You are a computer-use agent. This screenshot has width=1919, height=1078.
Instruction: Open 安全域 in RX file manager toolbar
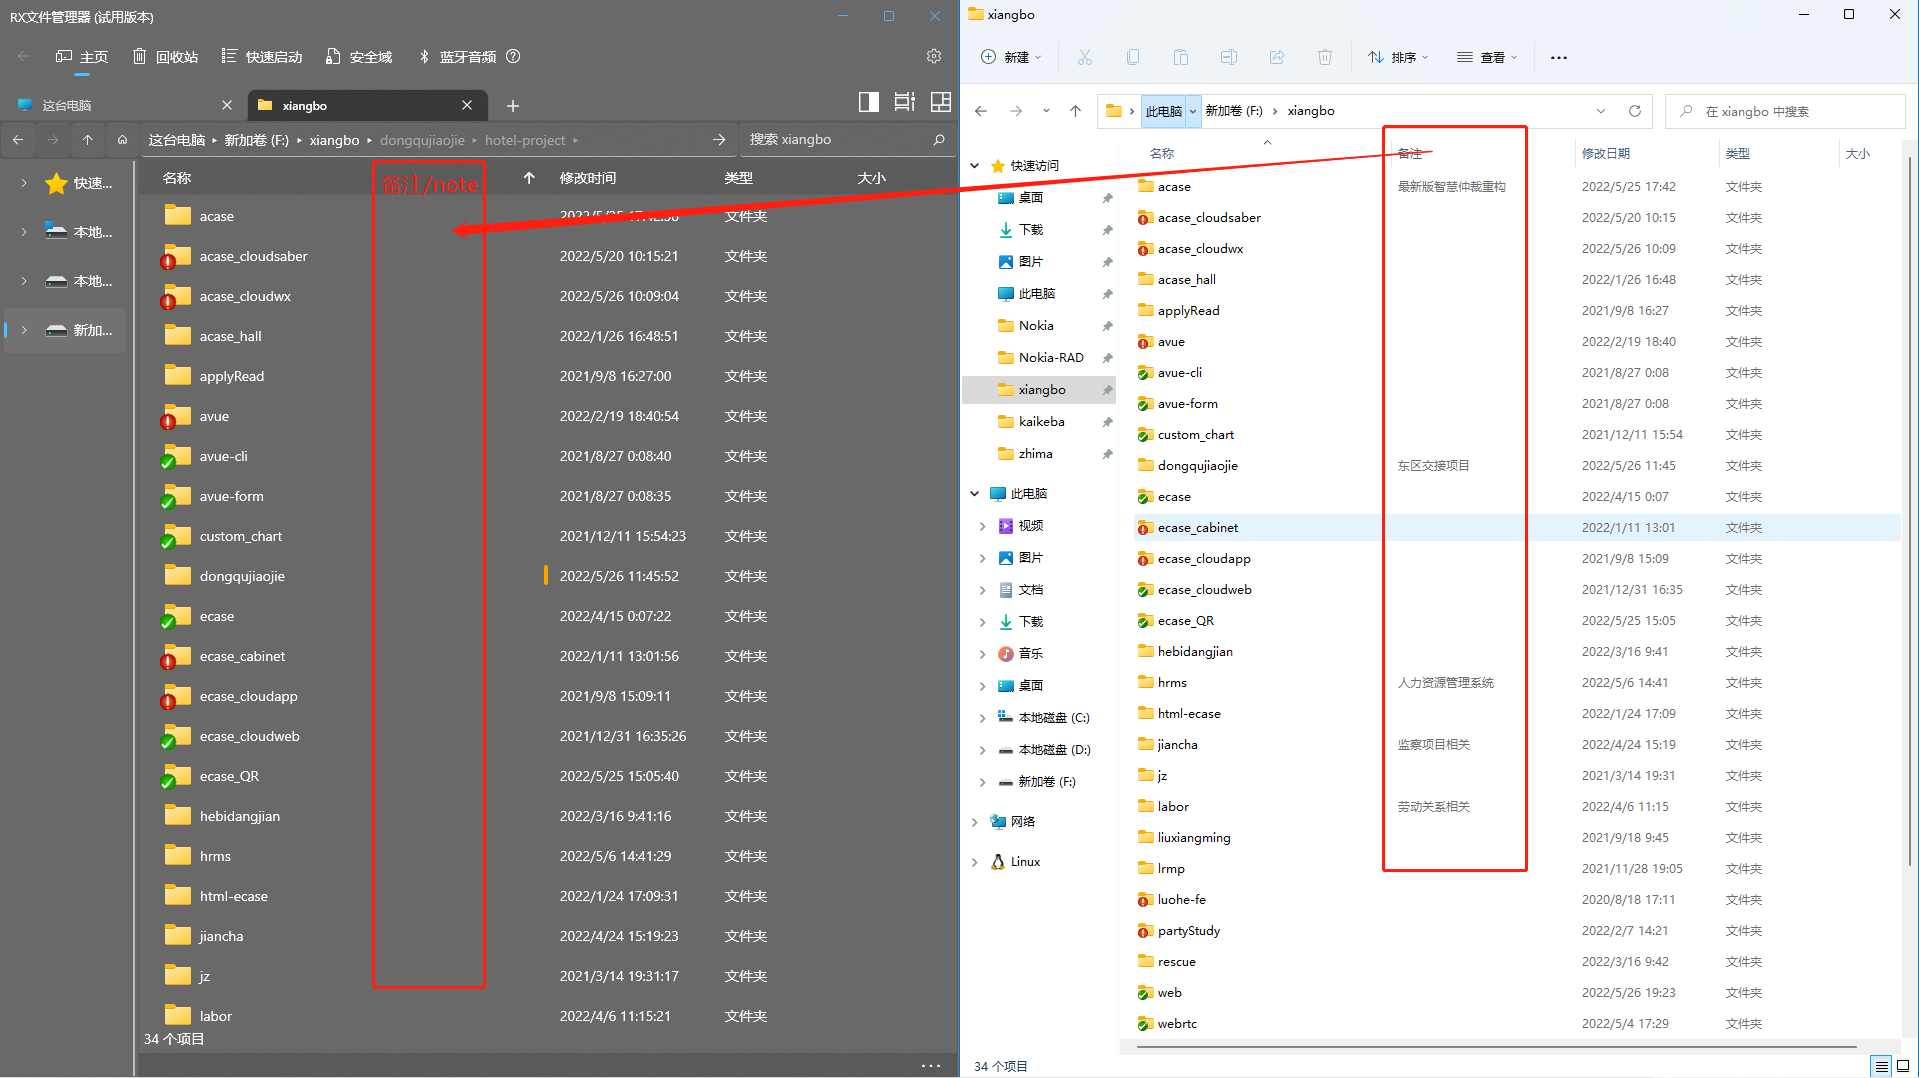click(x=359, y=57)
